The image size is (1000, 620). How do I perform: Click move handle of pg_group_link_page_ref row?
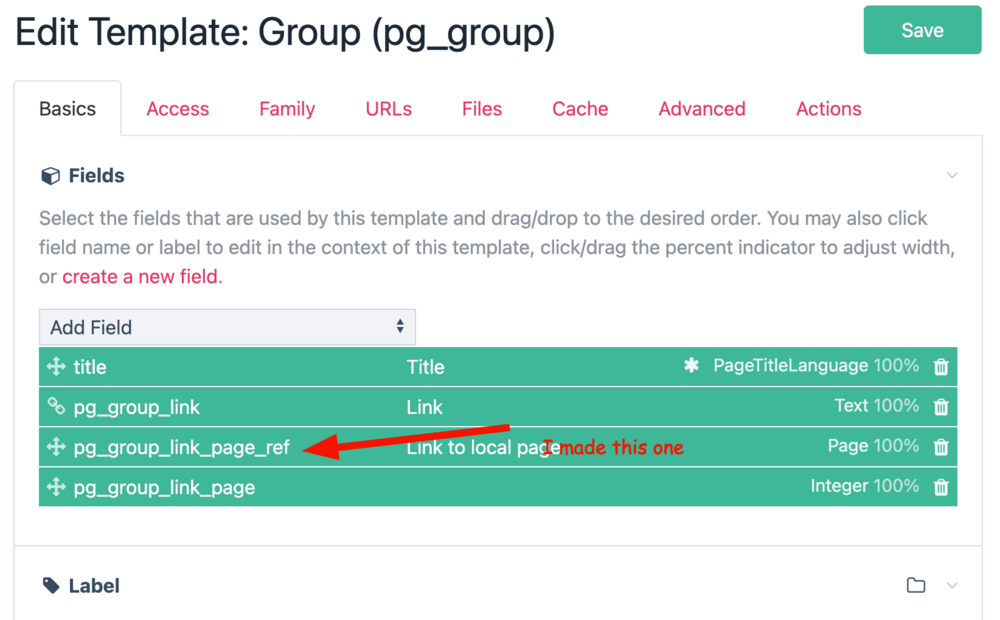[x=56, y=447]
